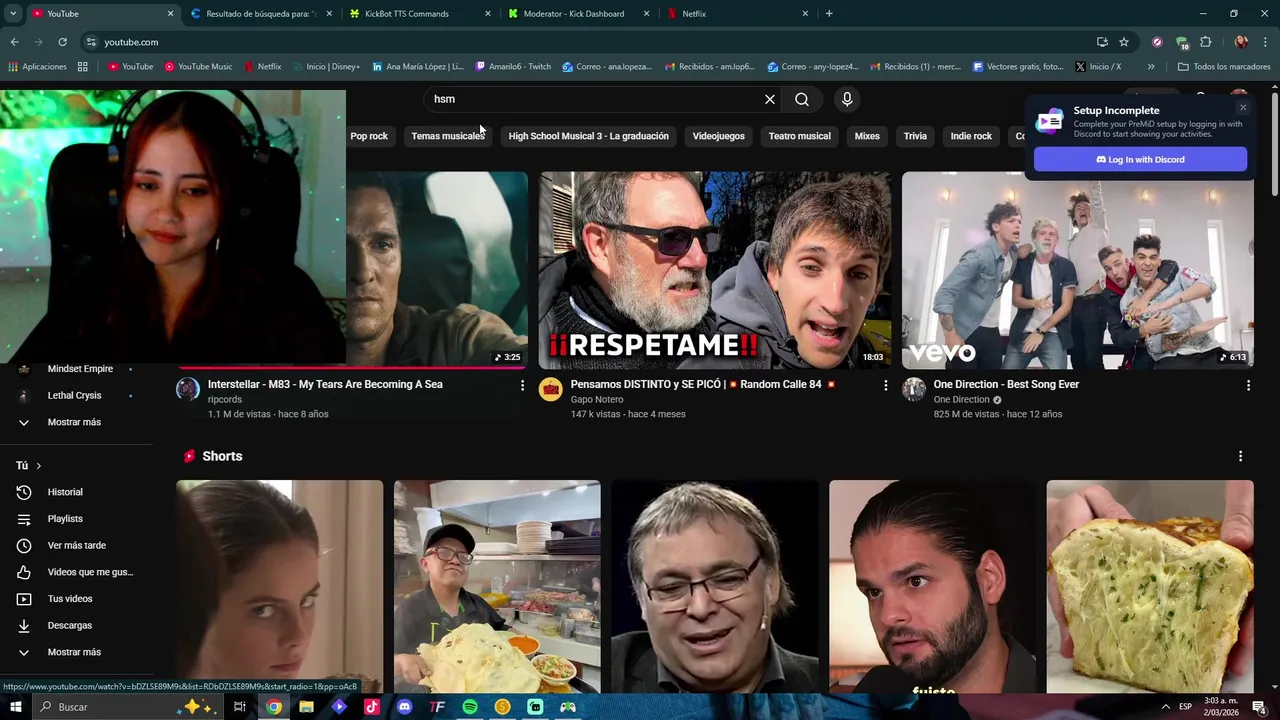Bookmark this page with the star icon
This screenshot has width=1280, height=720.
tap(1124, 42)
